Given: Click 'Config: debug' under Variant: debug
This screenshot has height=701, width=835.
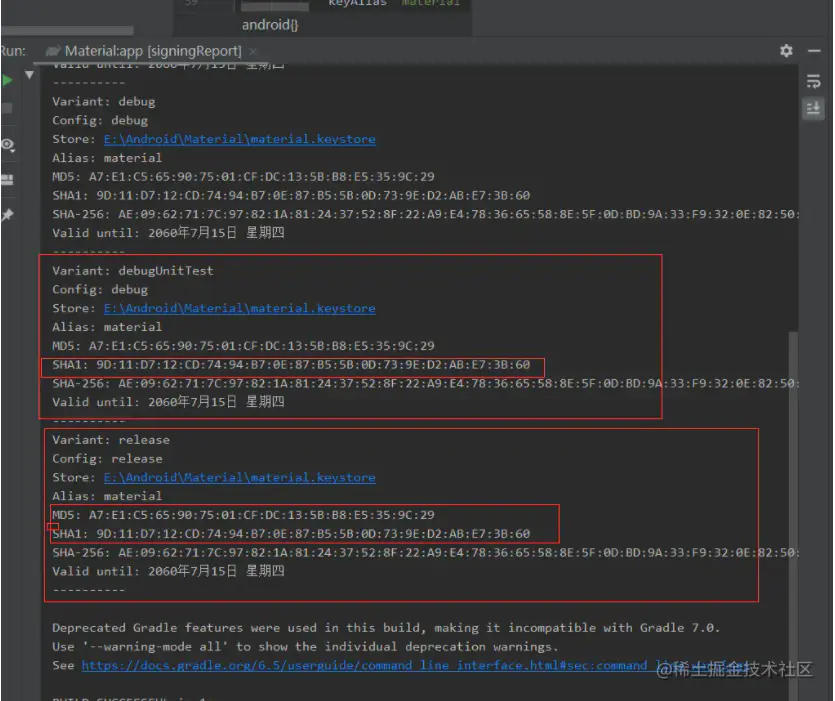Looking at the screenshot, I should pyautogui.click(x=100, y=120).
